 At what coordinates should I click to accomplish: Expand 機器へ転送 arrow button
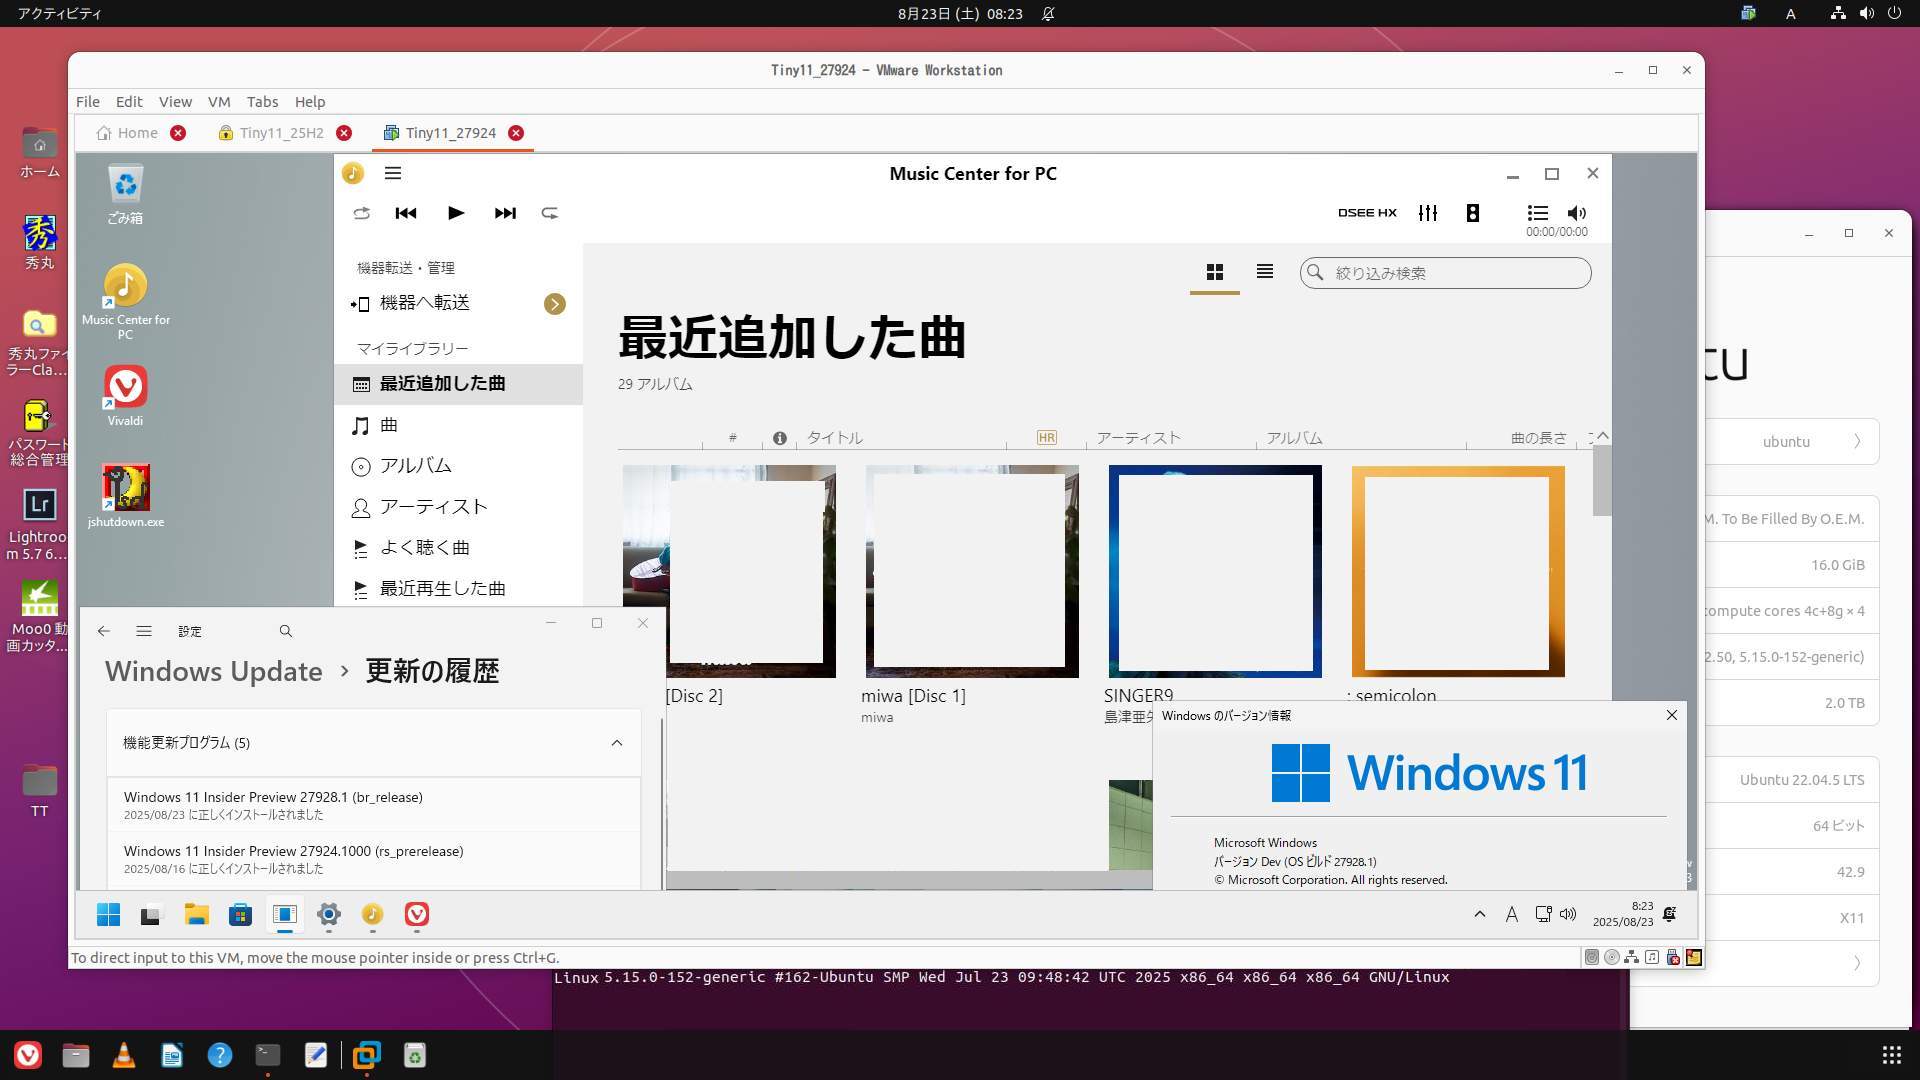(554, 304)
